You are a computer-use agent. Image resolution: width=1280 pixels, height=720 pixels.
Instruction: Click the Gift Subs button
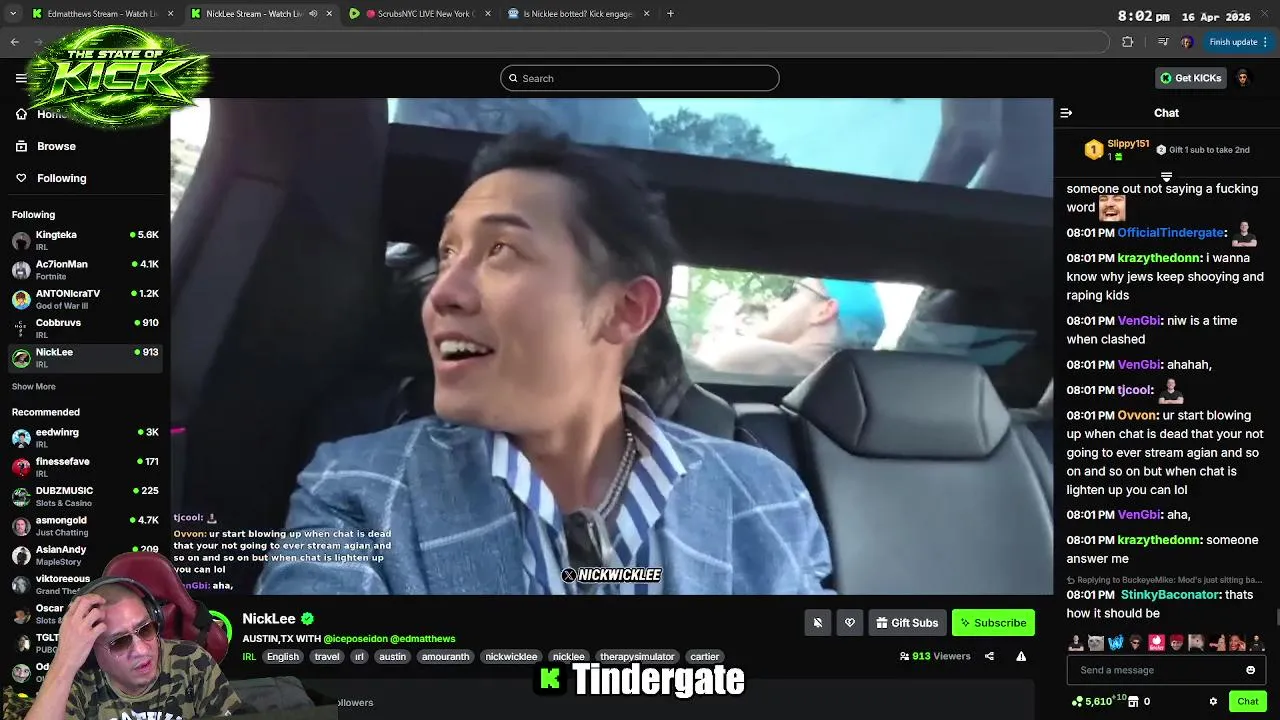907,623
